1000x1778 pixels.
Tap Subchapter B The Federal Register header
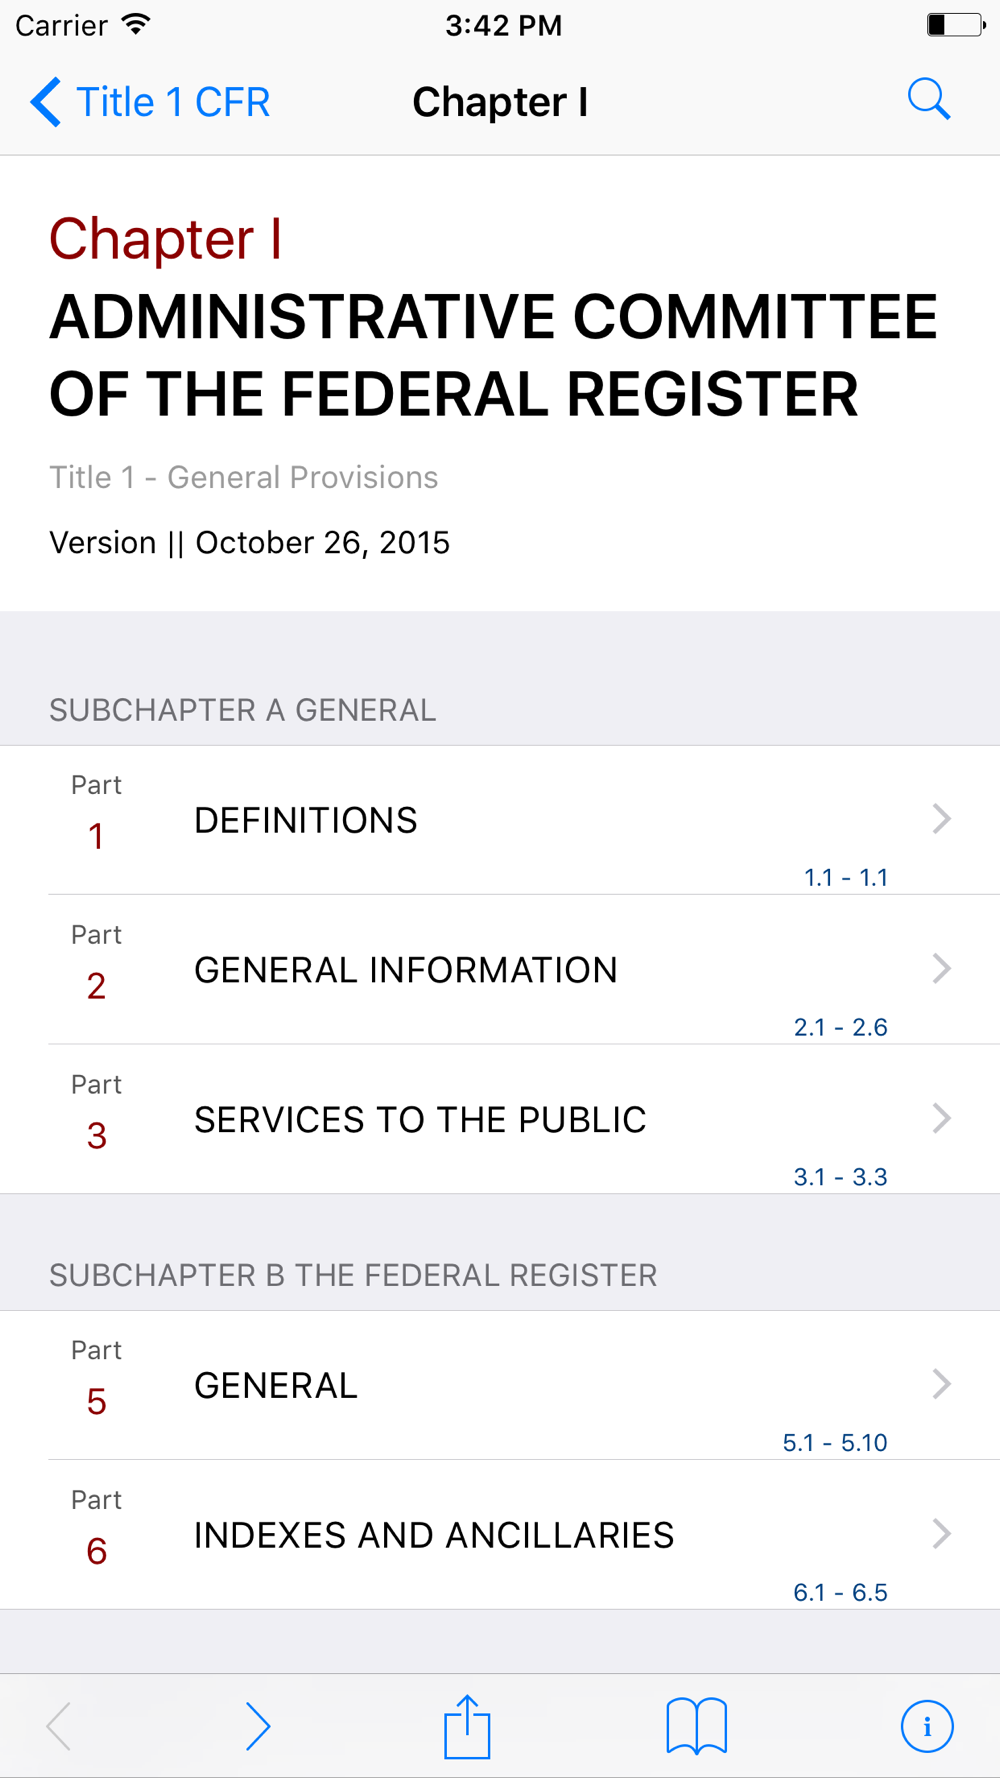353,1275
